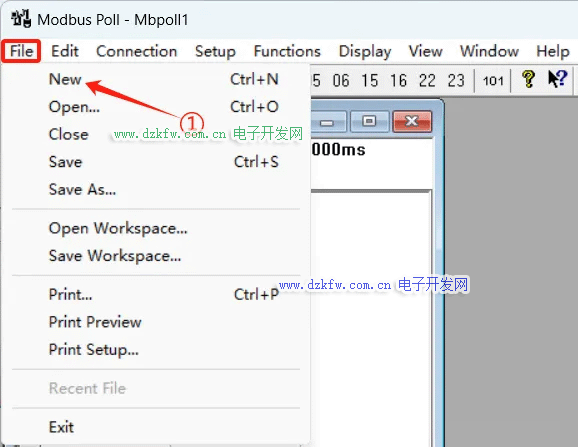Open the Display menu
The image size is (578, 447).
[x=365, y=51]
